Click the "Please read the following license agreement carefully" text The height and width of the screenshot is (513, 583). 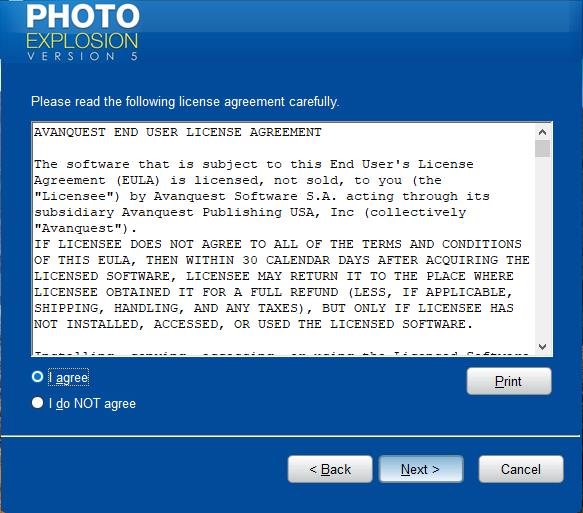[x=185, y=101]
